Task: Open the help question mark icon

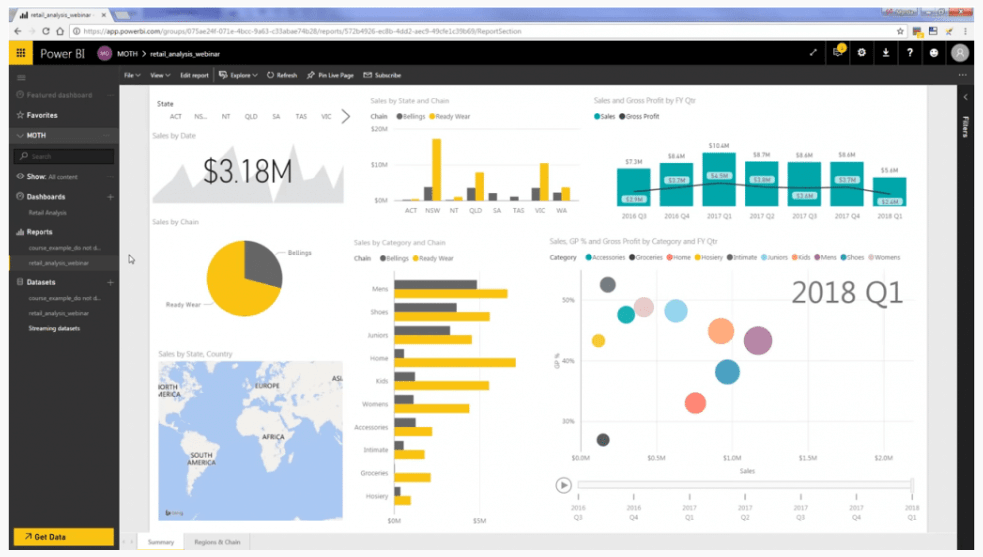Action: 910,53
